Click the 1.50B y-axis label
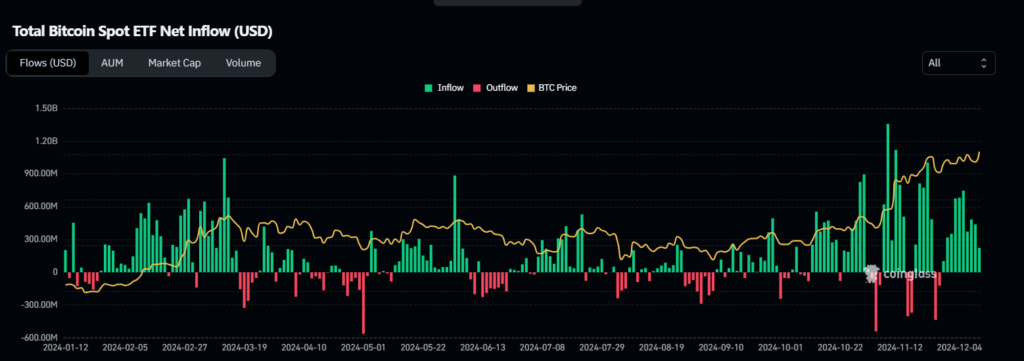1024x361 pixels. click(47, 108)
